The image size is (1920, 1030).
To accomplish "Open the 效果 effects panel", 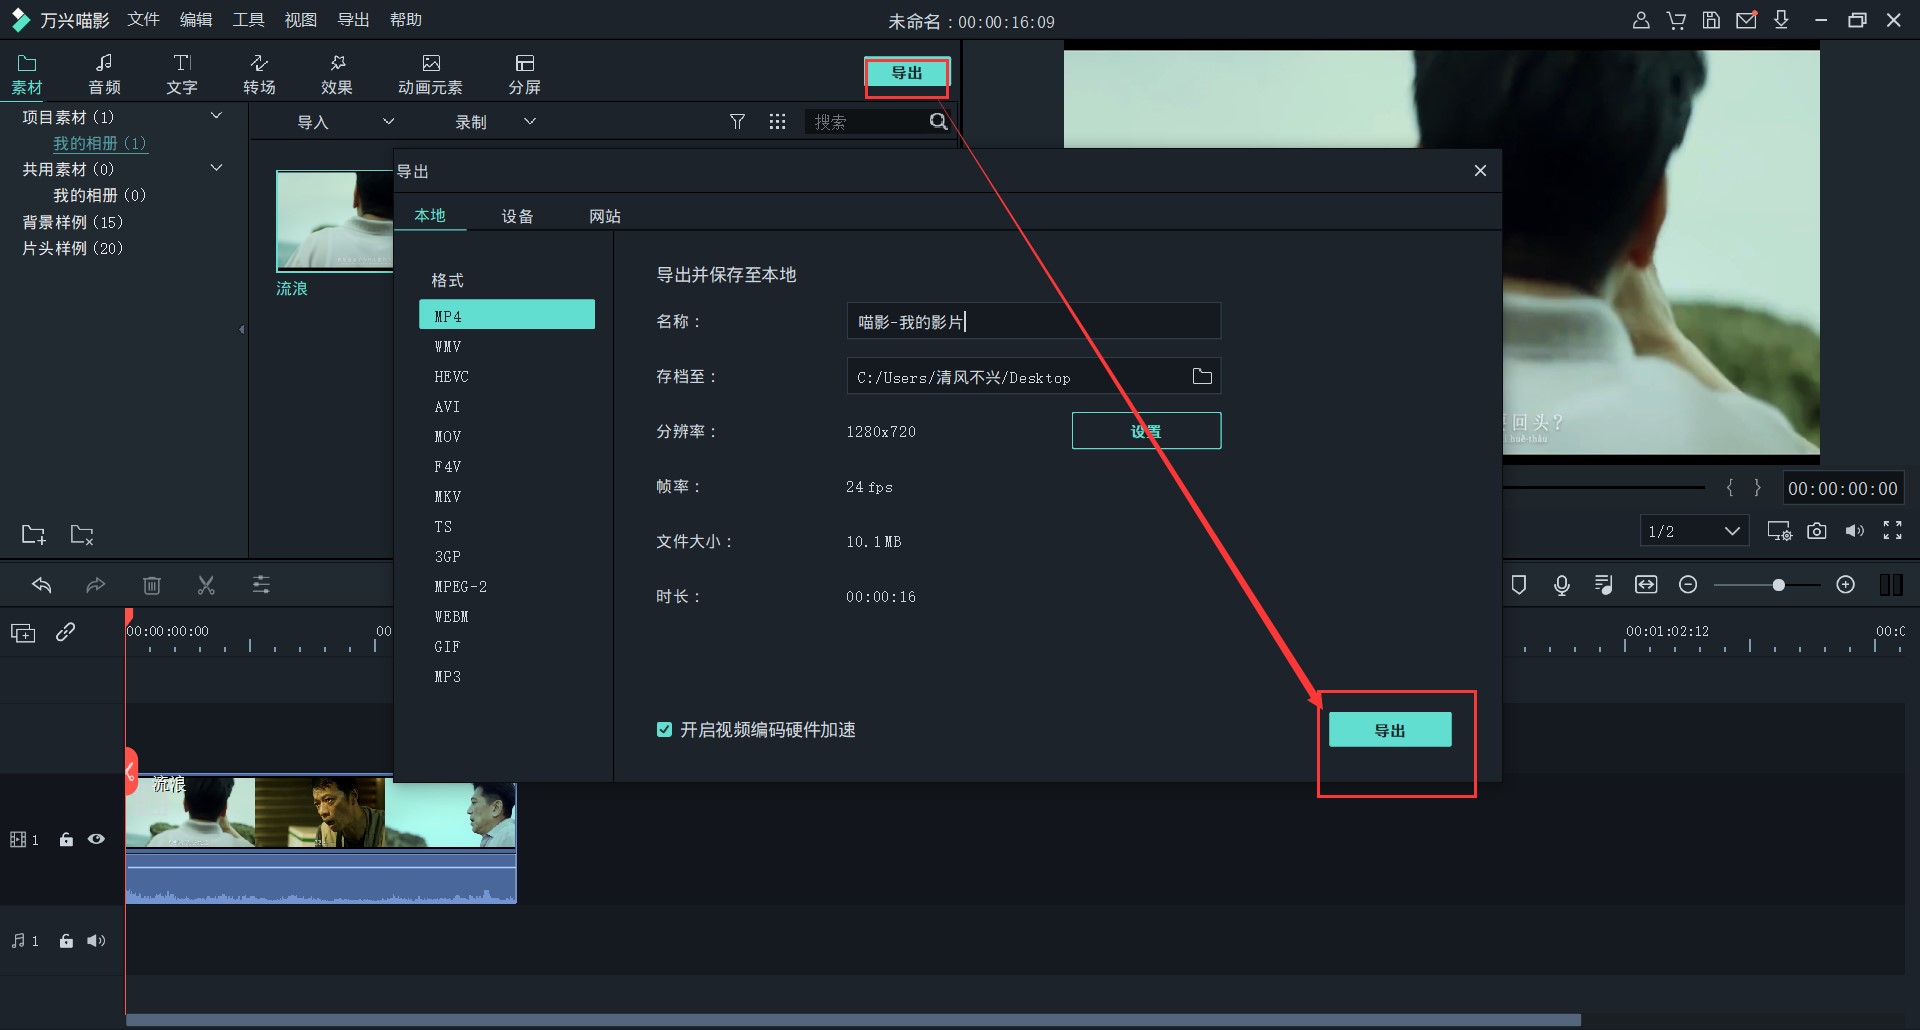I will pyautogui.click(x=337, y=75).
